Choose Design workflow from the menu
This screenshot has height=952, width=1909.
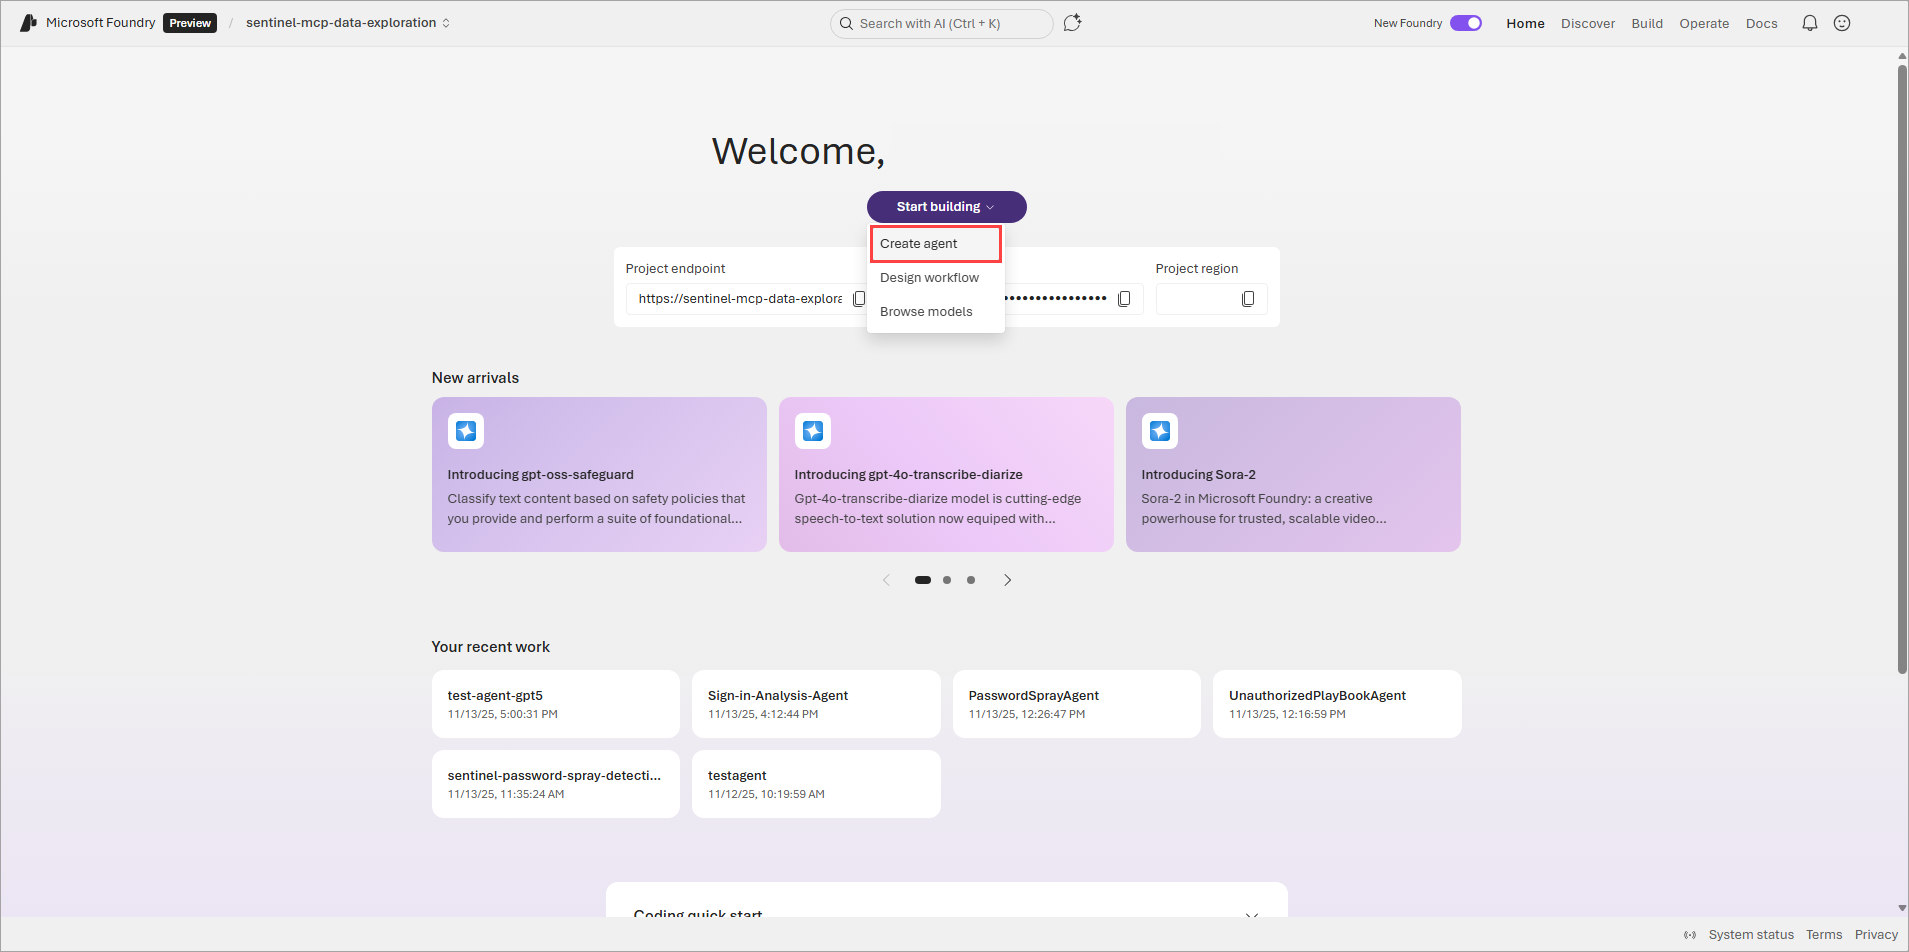click(935, 278)
